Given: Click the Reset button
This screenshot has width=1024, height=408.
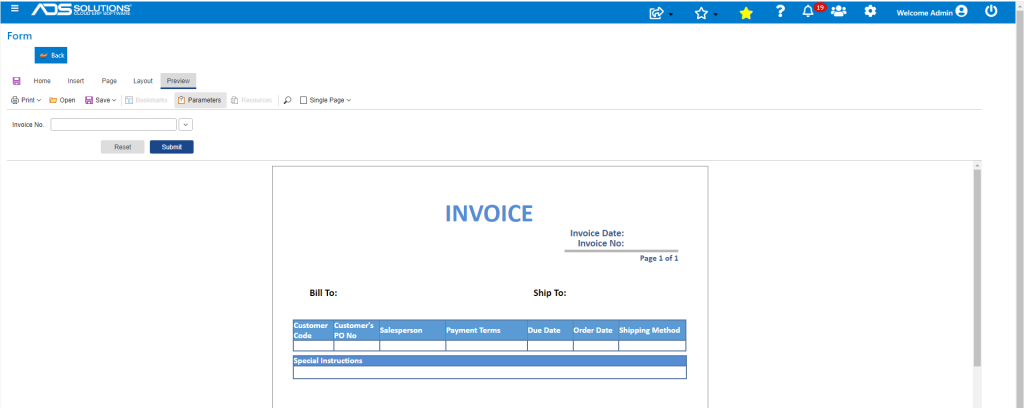Looking at the screenshot, I should 123,147.
